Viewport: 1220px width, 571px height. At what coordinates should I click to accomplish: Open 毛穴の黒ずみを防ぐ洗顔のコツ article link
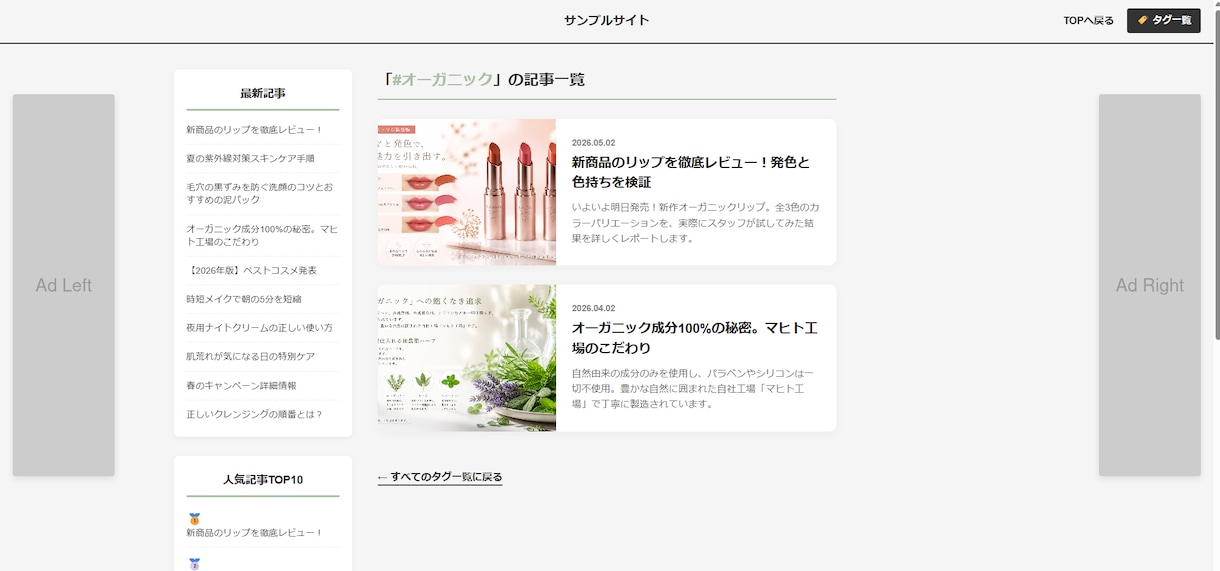(260, 193)
